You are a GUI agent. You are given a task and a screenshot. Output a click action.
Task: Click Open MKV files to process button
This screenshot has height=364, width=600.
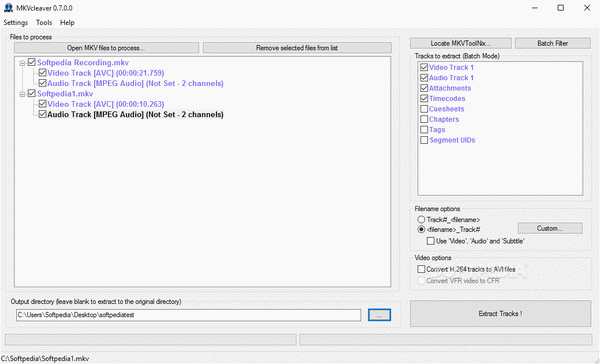(x=106, y=48)
